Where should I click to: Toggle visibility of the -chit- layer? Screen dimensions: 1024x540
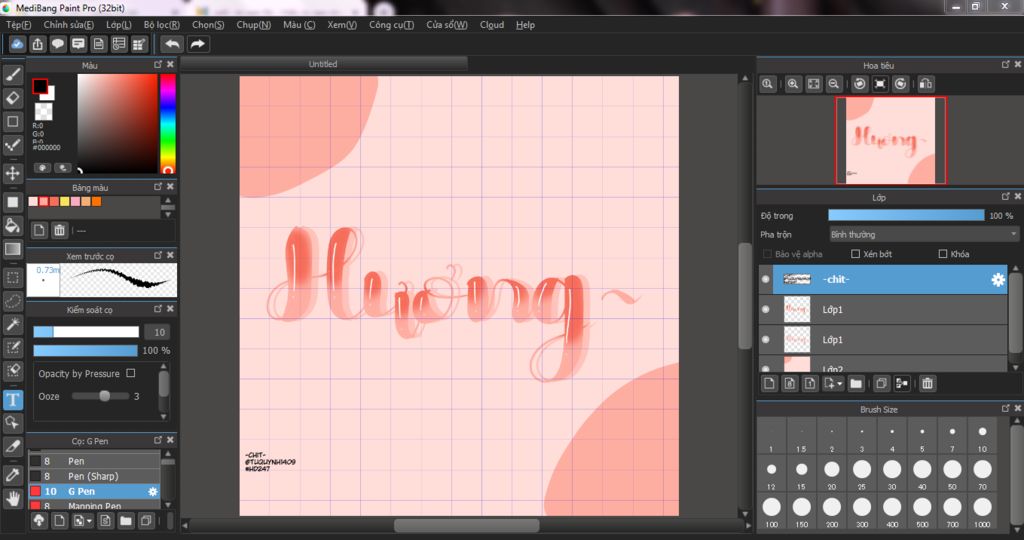point(765,279)
